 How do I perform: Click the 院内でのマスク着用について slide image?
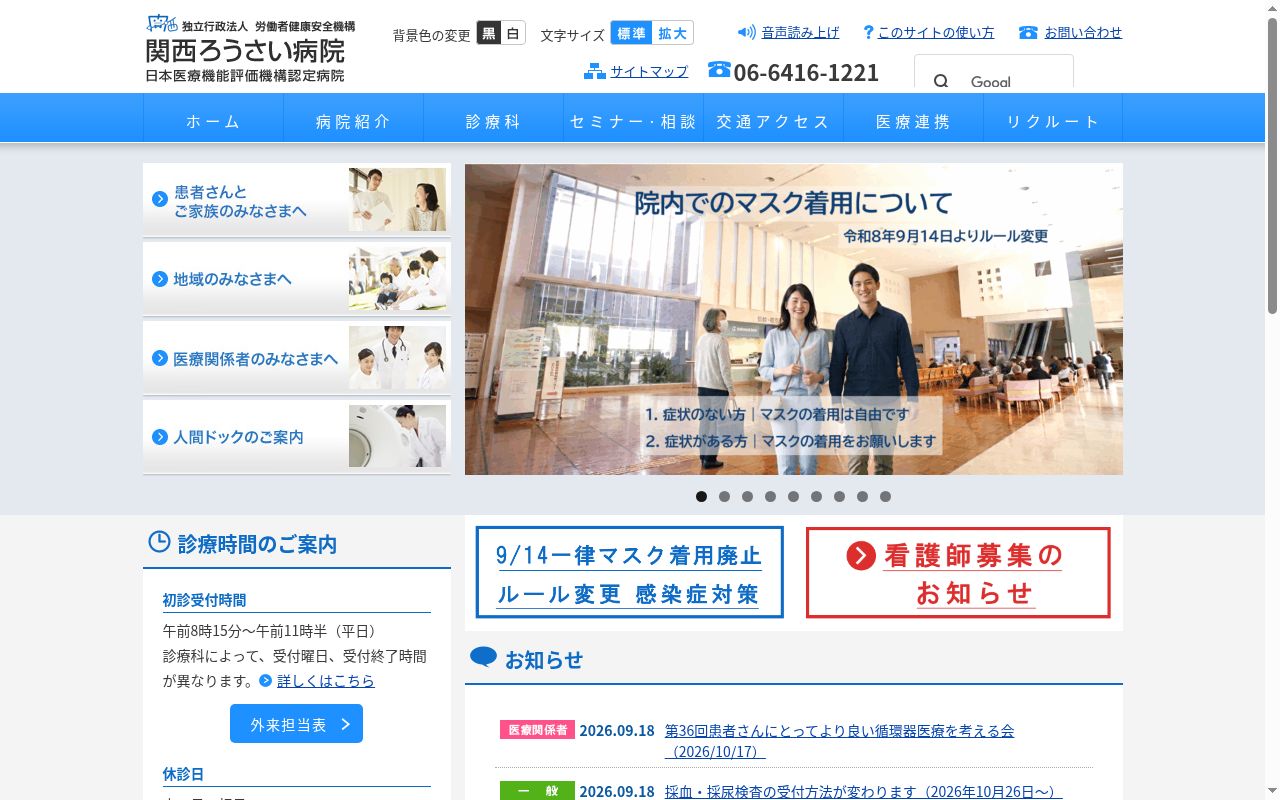794,319
